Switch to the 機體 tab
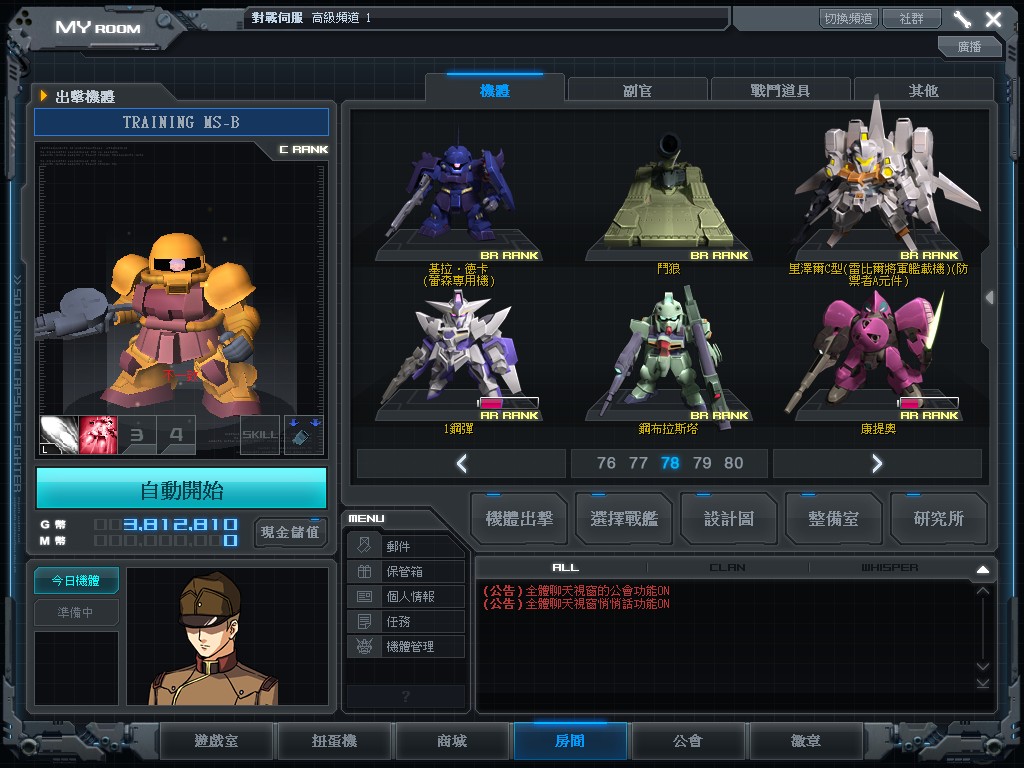The image size is (1024, 768). point(494,89)
